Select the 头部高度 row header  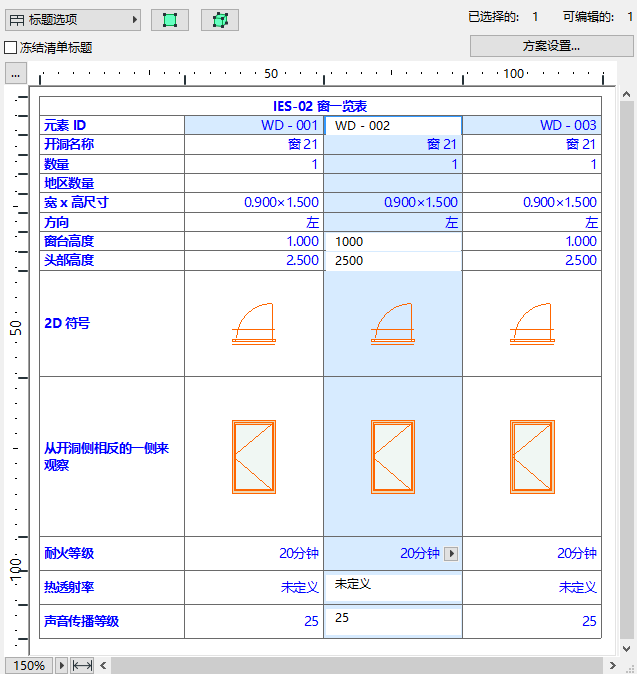[112, 260]
